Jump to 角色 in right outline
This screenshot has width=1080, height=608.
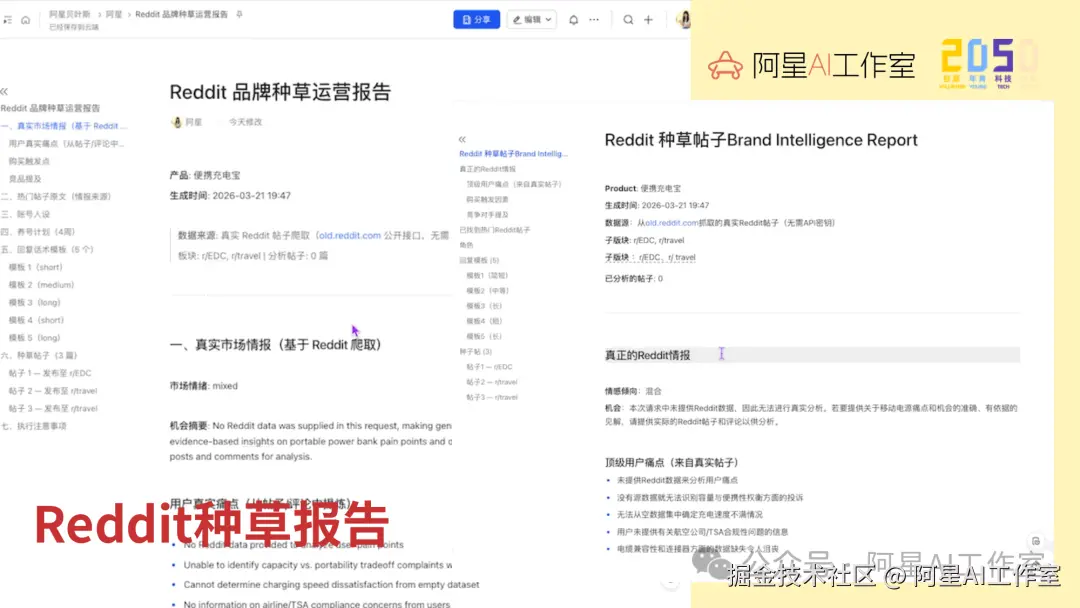click(x=466, y=245)
